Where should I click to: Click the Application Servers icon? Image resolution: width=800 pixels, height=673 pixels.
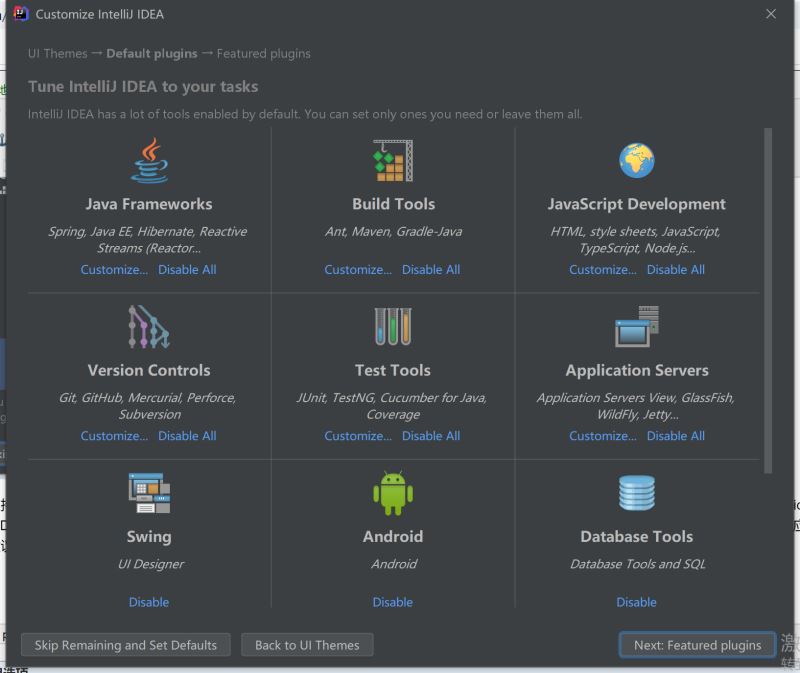[x=636, y=327]
